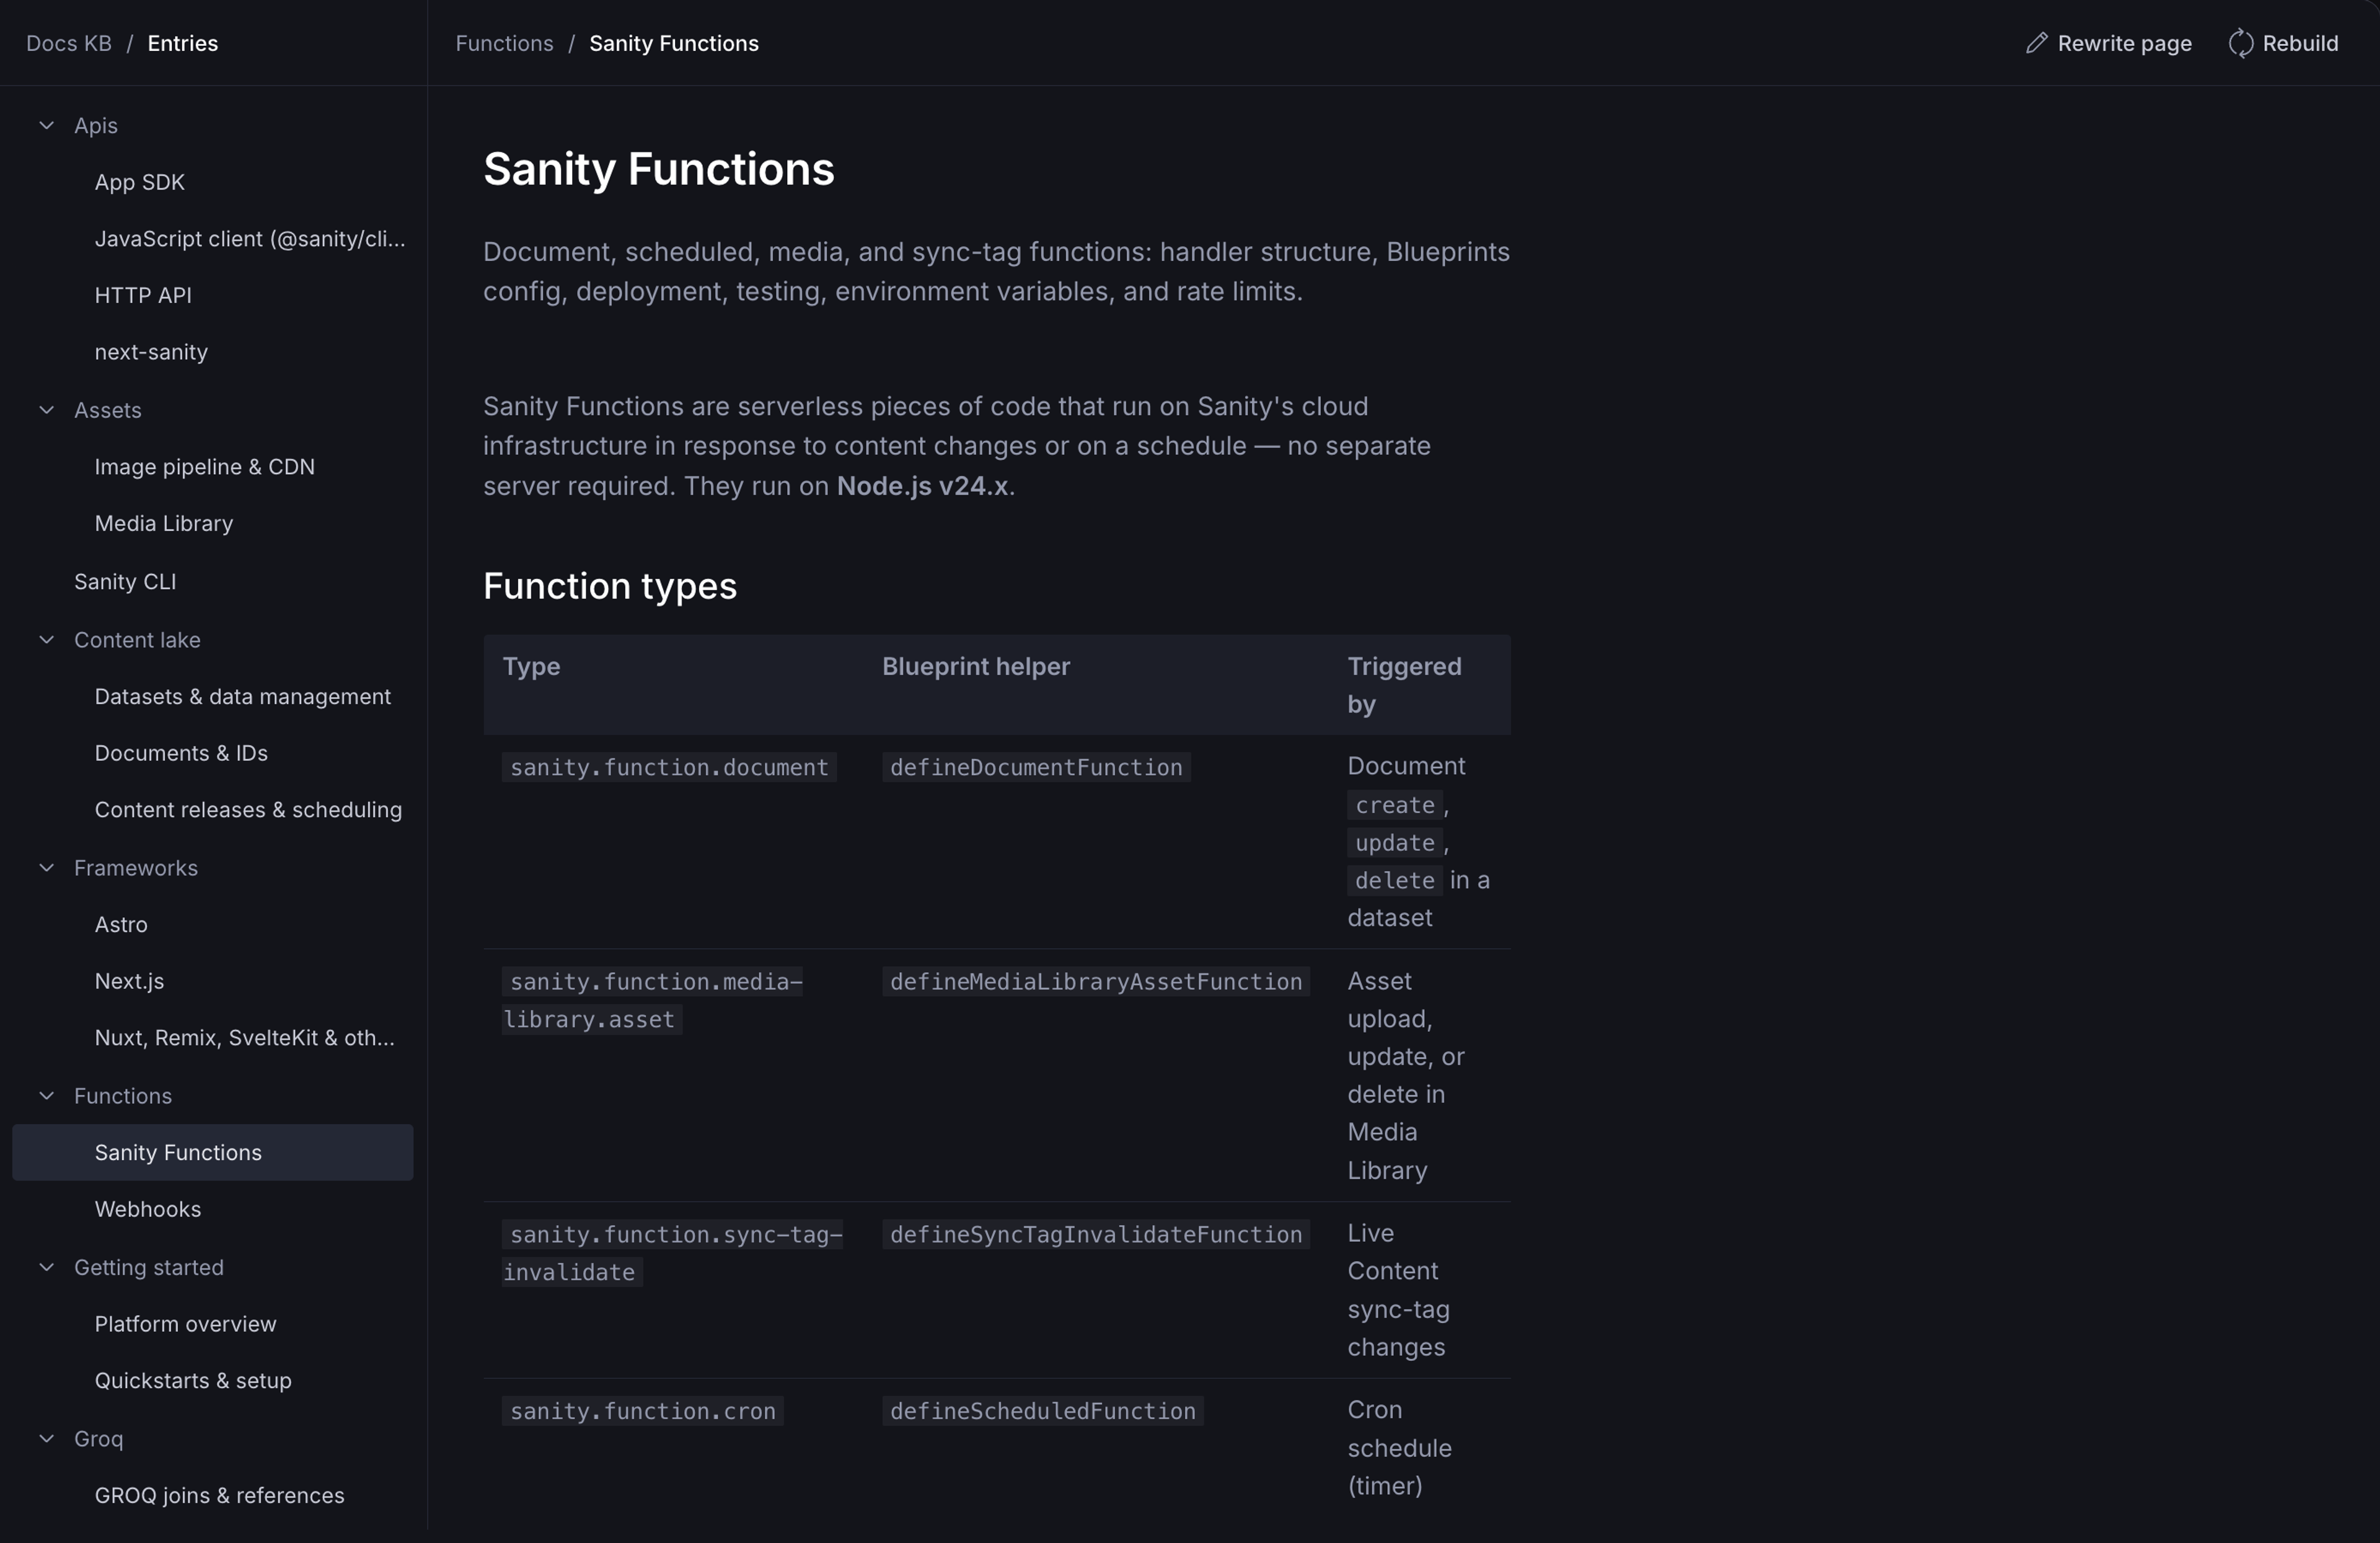This screenshot has height=1543, width=2380.
Task: Open the next-sanity entry
Action: click(x=212, y=352)
